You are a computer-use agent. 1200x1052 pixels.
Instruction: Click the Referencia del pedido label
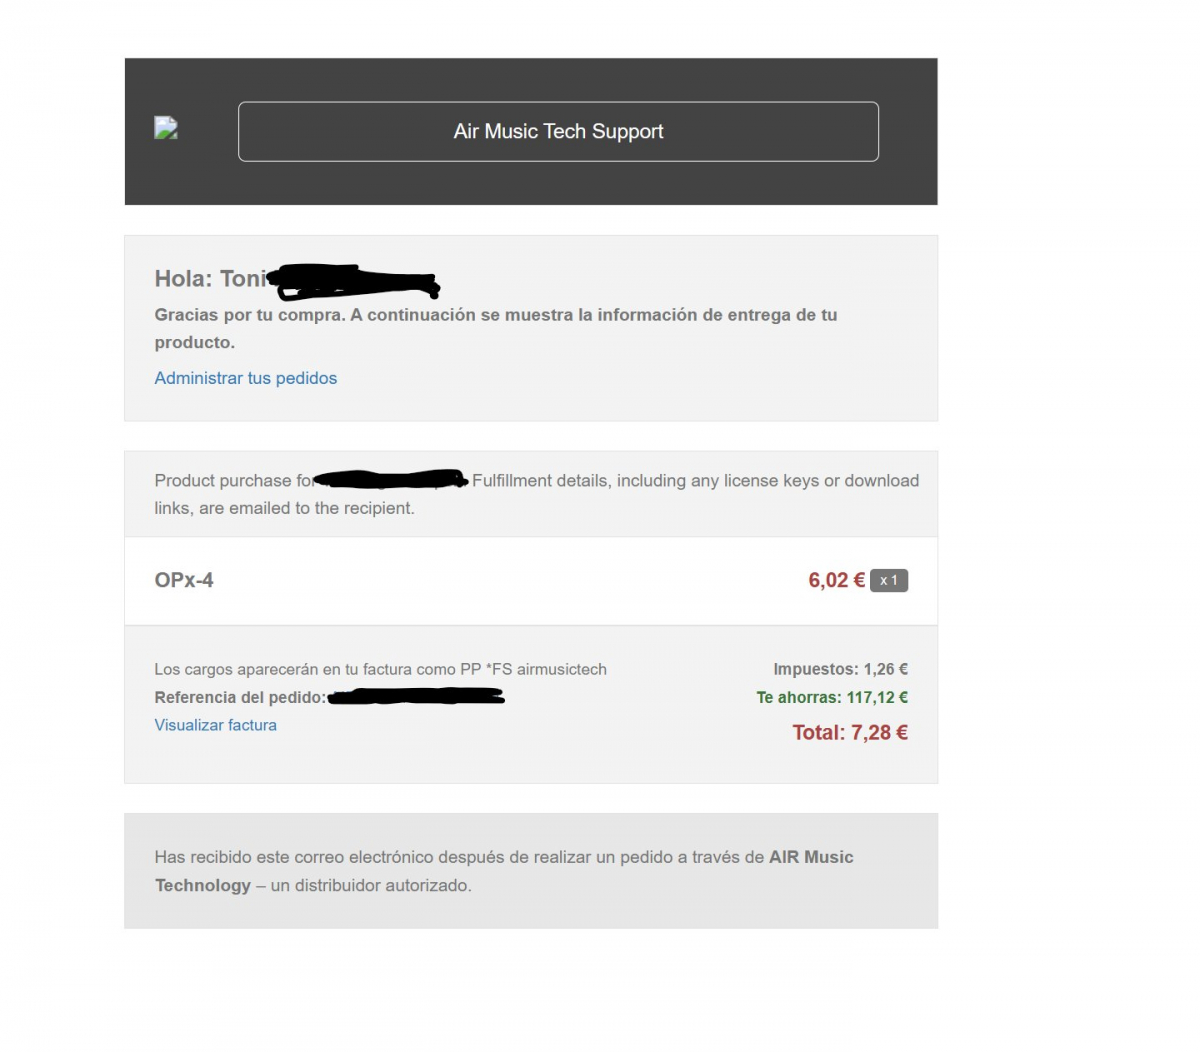(240, 698)
